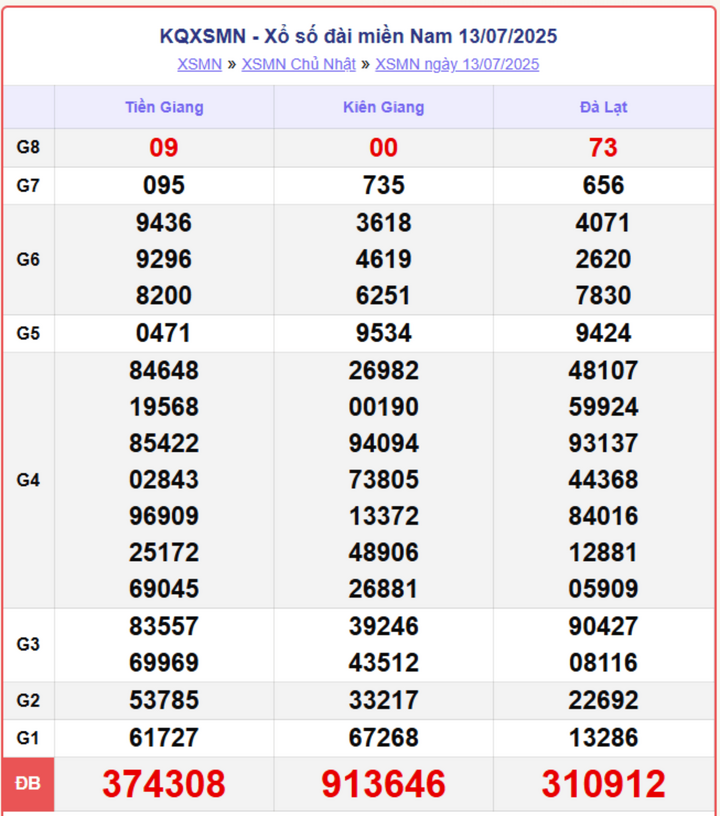Screen dimensions: 720x816
Task: Select Đà Lạt G8 number 73
Action: pos(603,148)
